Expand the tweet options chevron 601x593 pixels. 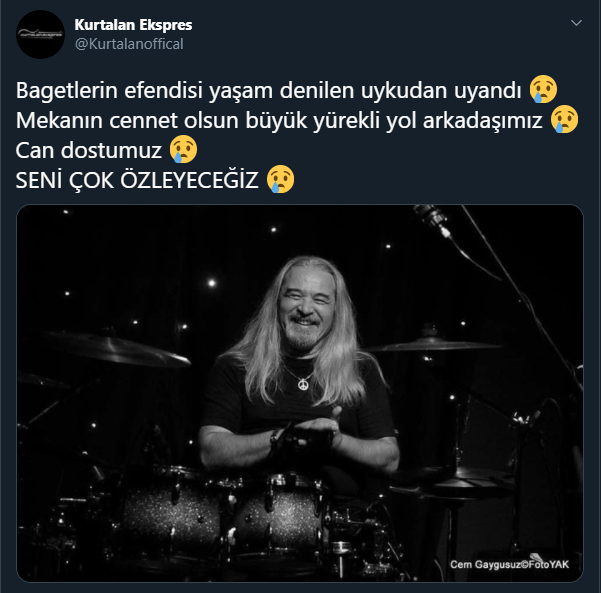tap(576, 23)
